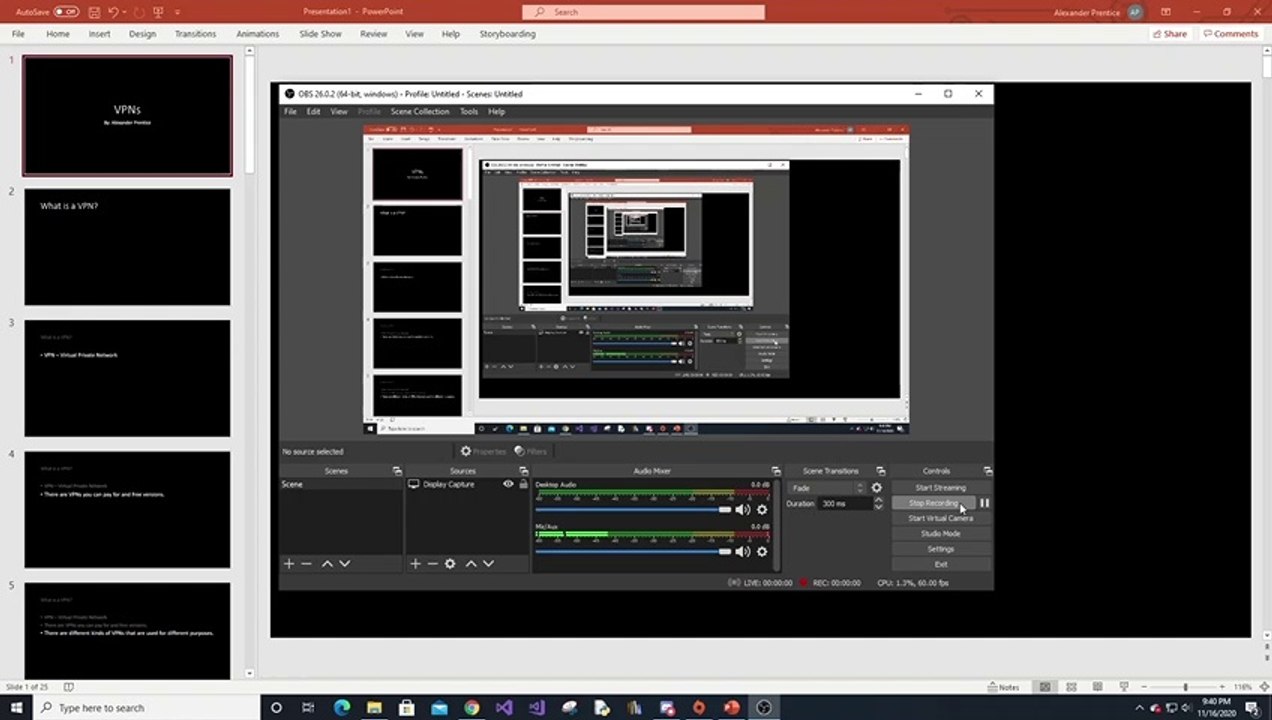The height and width of the screenshot is (720, 1272).
Task: Add a new source with Sources plus icon
Action: point(415,564)
